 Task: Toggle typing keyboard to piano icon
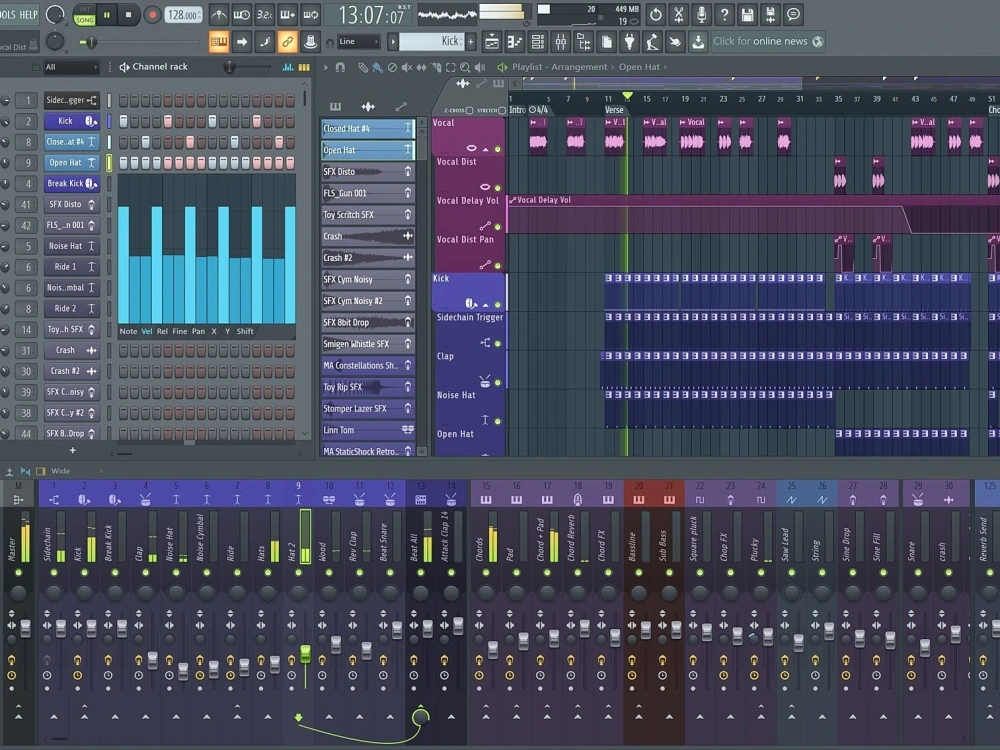[219, 42]
